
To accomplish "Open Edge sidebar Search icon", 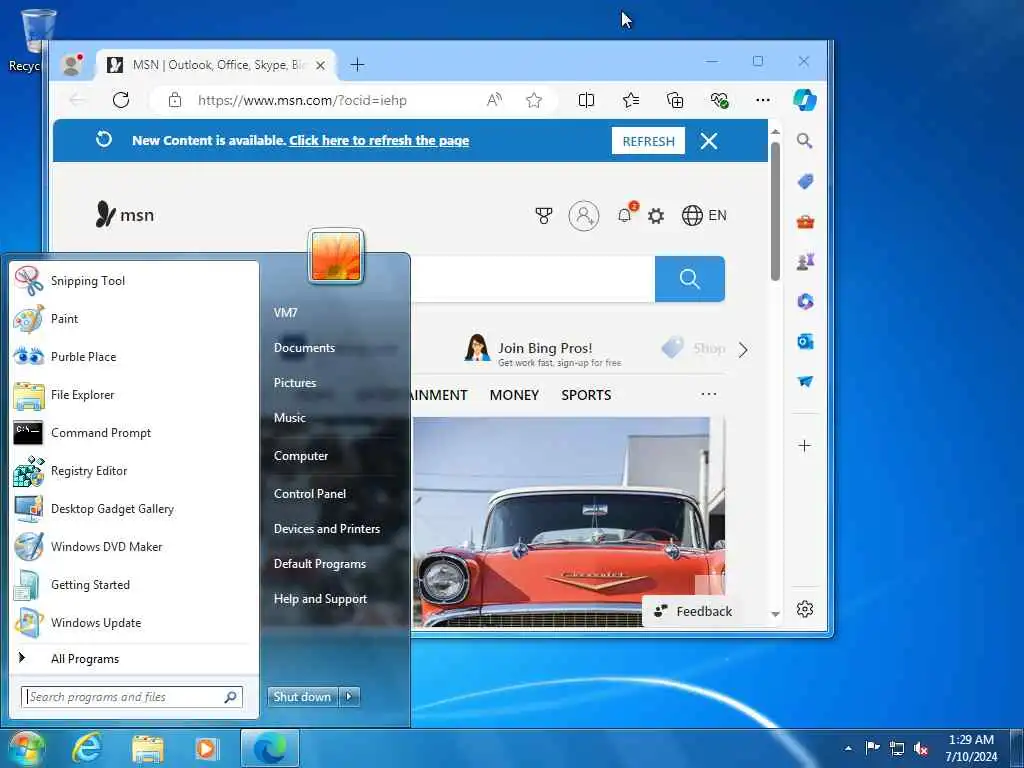I will pyautogui.click(x=805, y=140).
